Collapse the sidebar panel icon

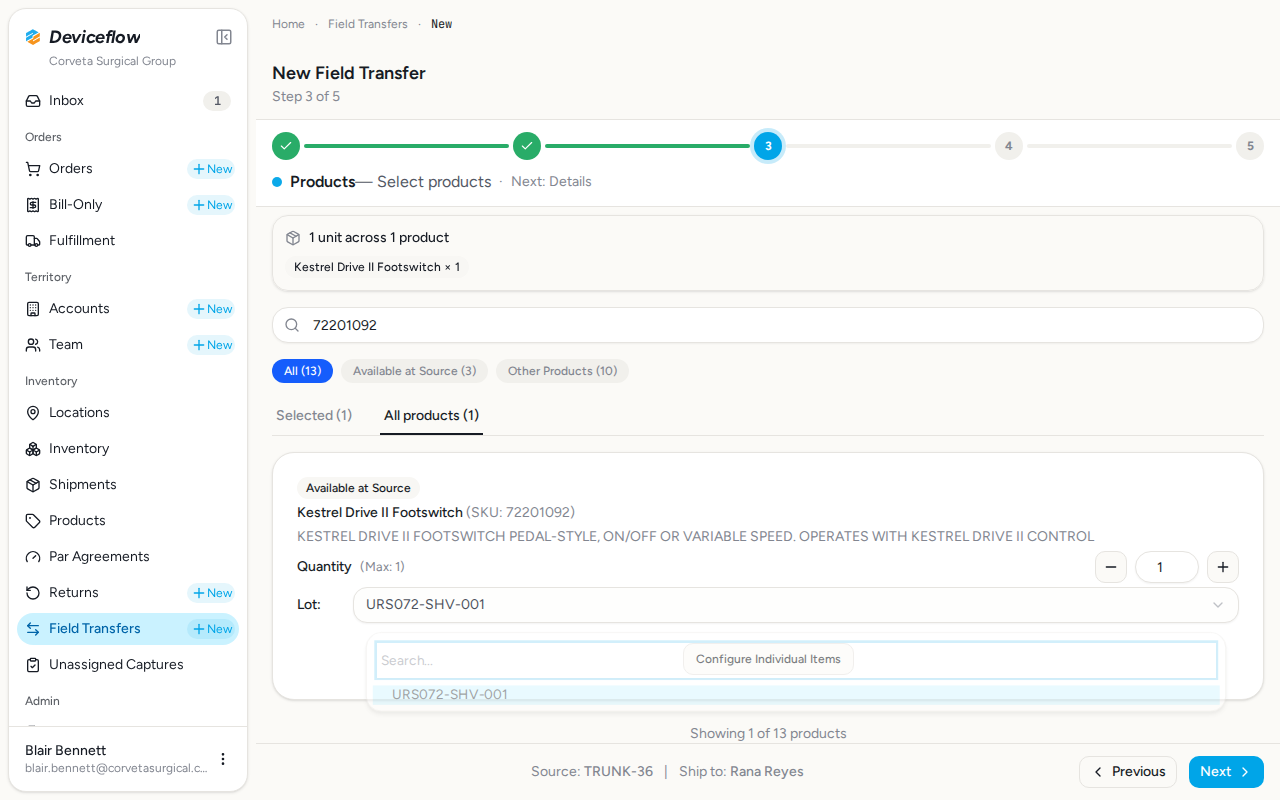point(224,37)
